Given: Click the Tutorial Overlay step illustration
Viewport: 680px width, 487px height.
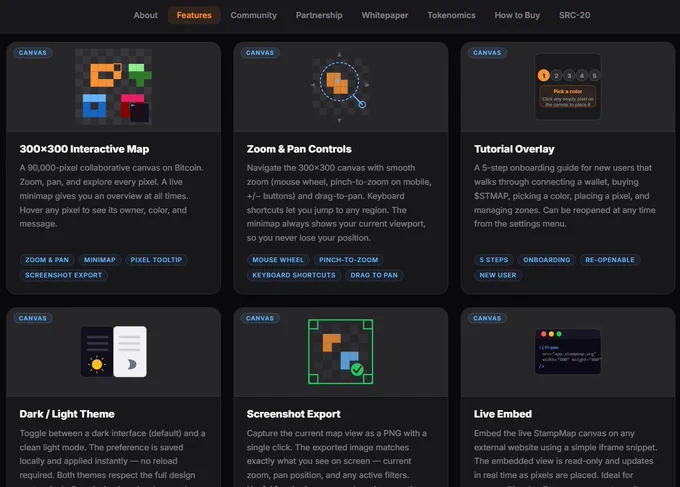Looking at the screenshot, I should (568, 86).
